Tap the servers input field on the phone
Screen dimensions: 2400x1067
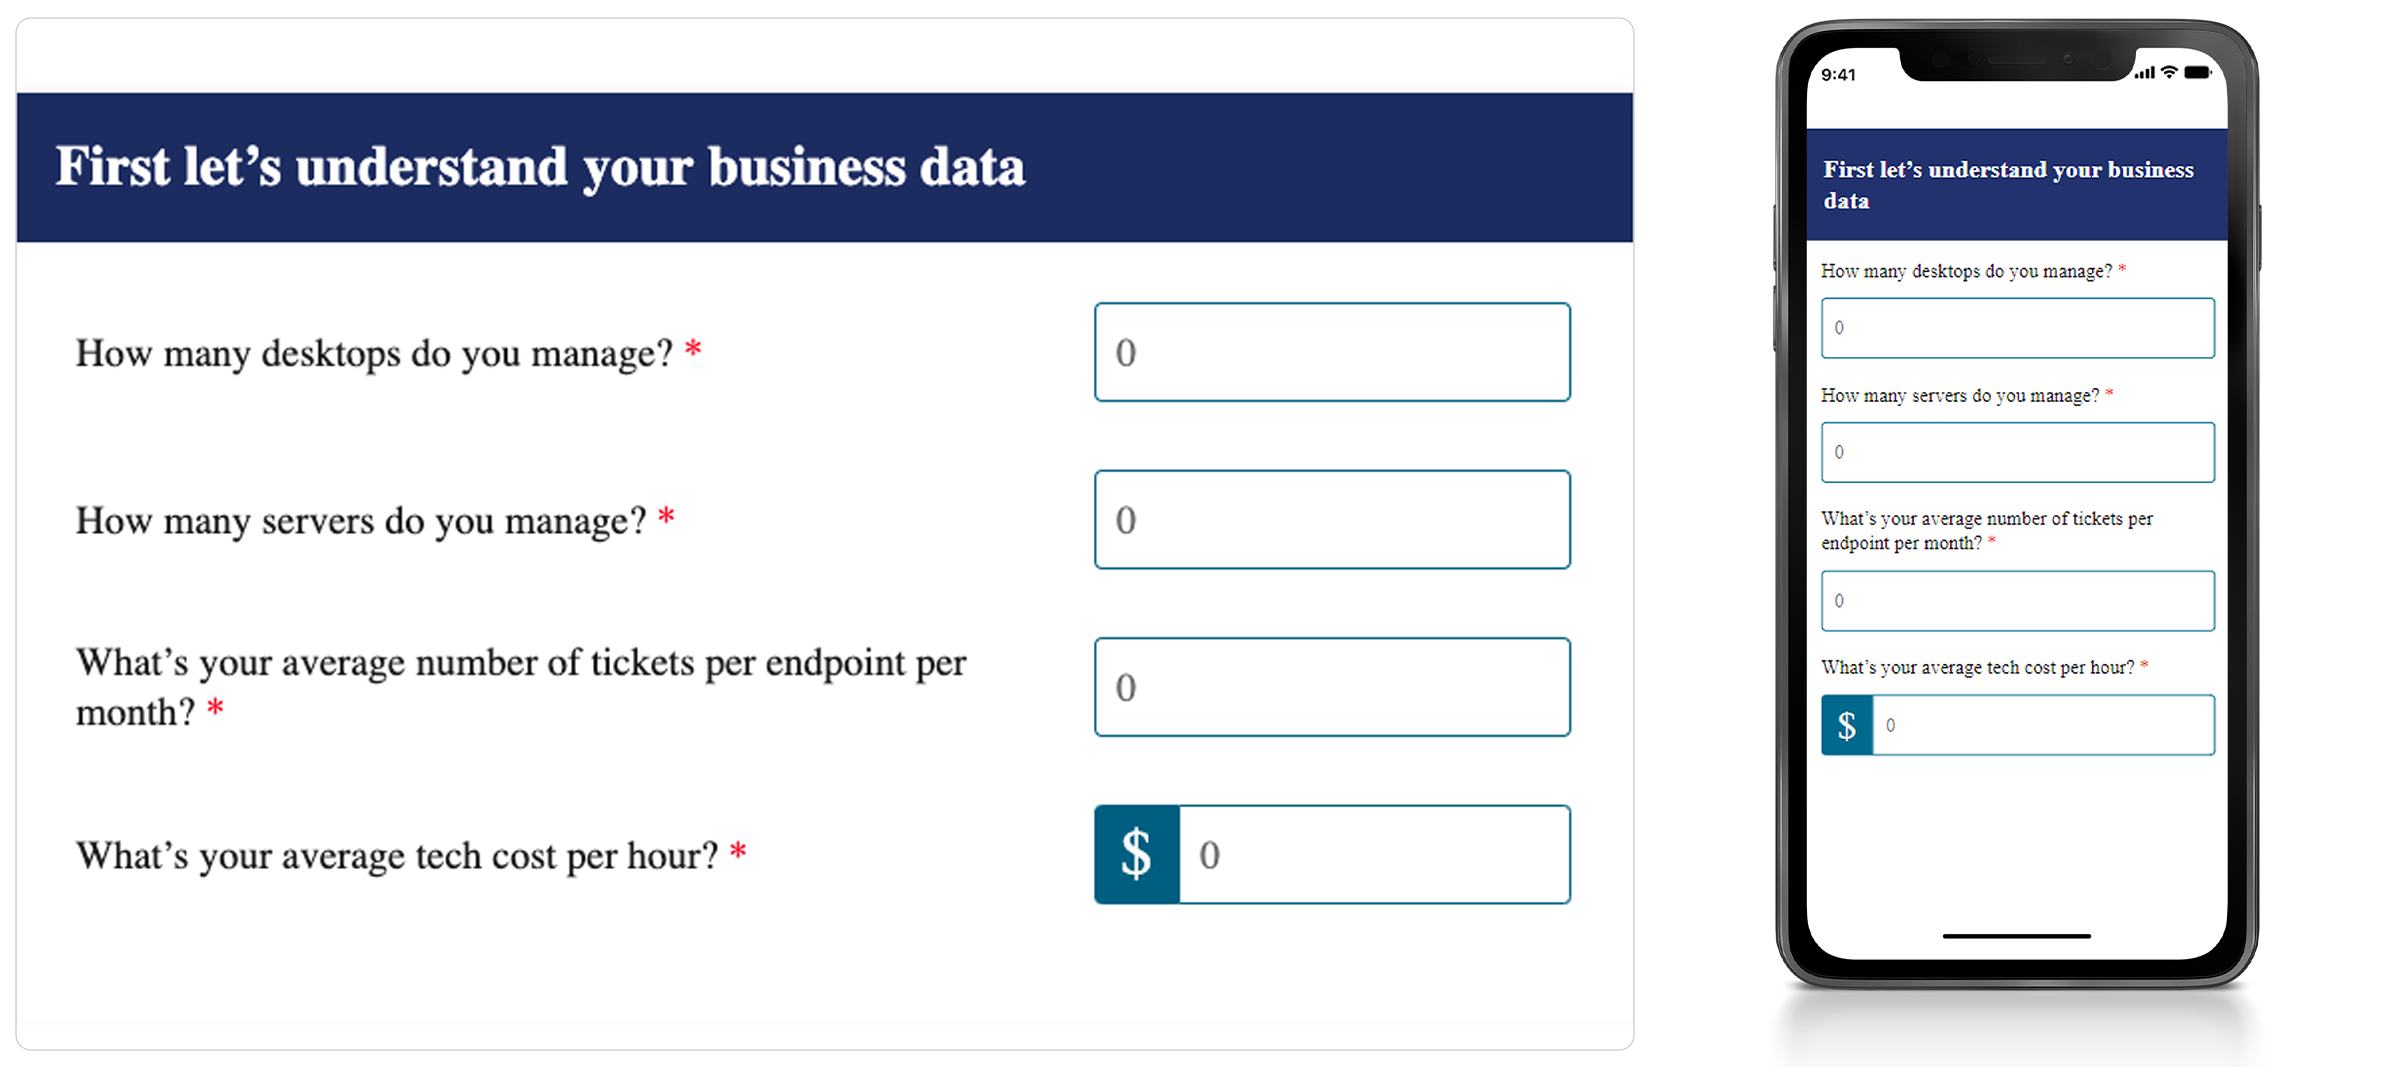click(x=2017, y=452)
